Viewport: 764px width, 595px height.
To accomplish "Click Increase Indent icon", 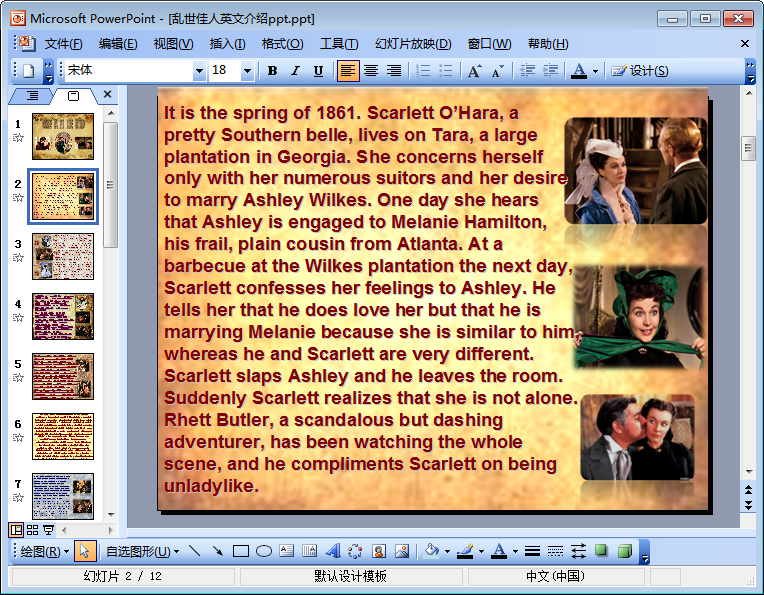I will (550, 71).
